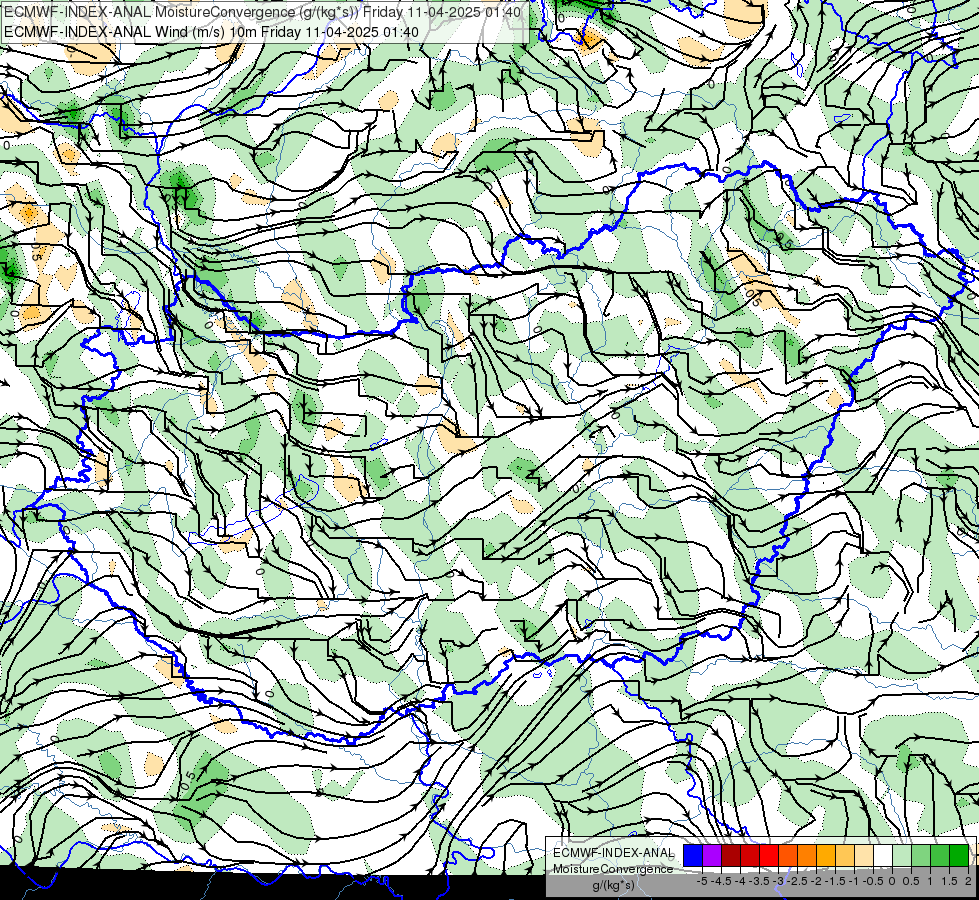Click the 1.5 tick label in the legend
The width and height of the screenshot is (979, 900).
pos(950,881)
